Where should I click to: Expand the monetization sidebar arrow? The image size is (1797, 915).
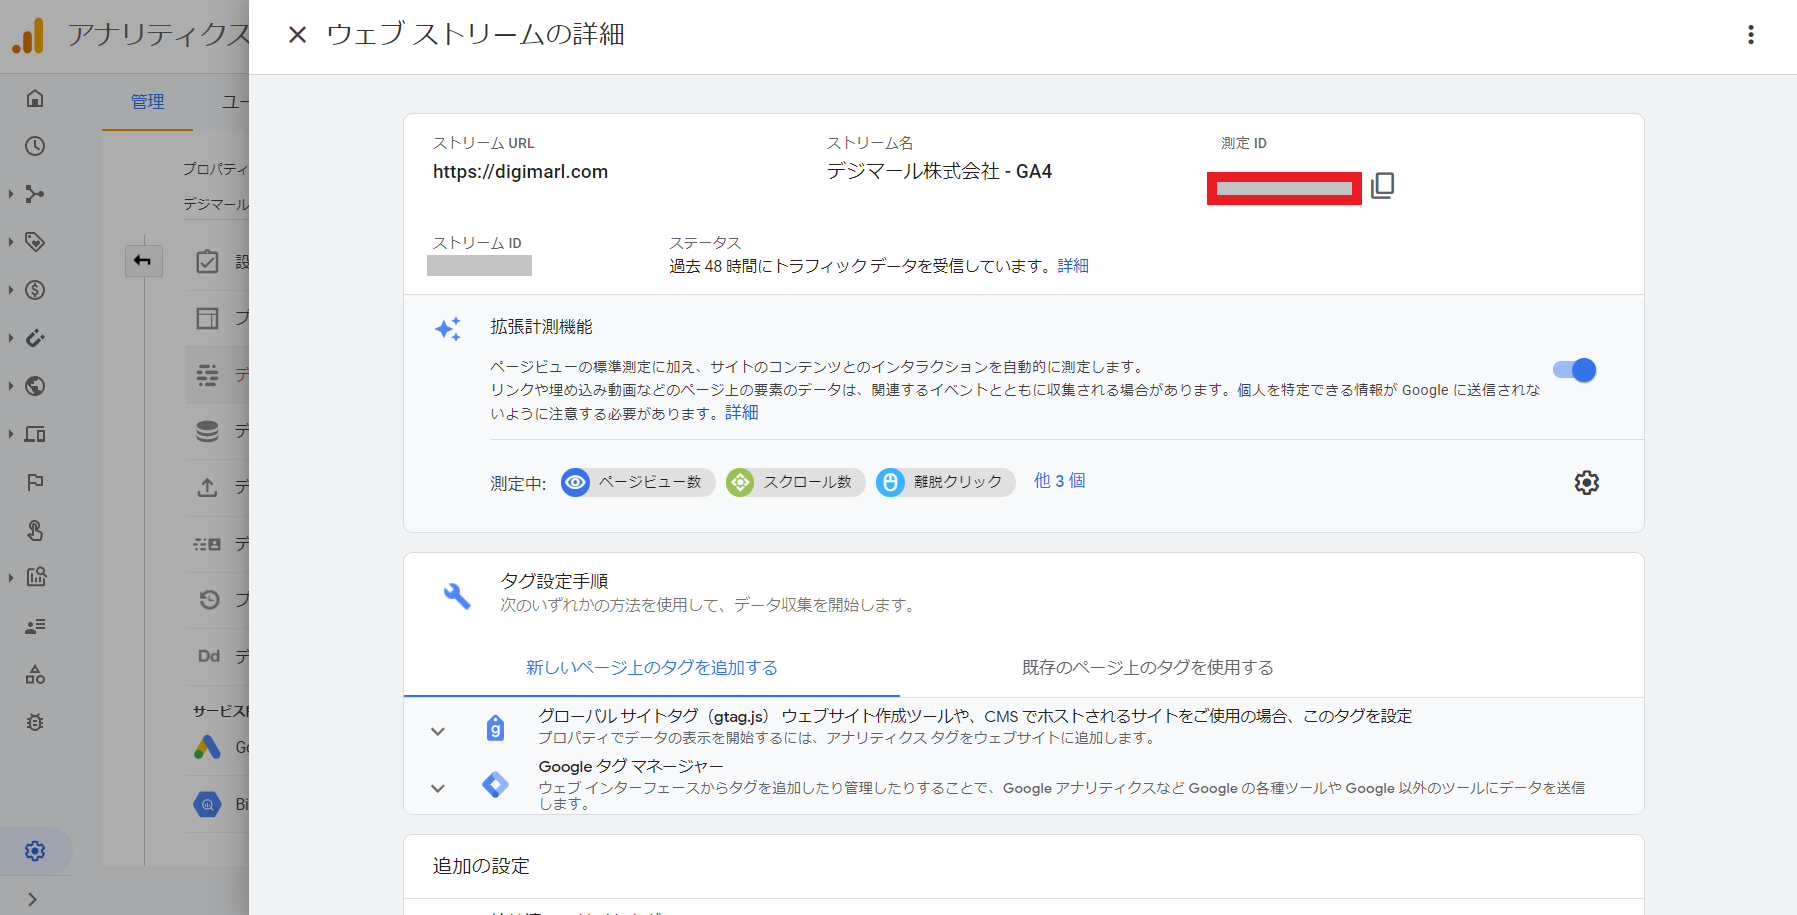11,290
